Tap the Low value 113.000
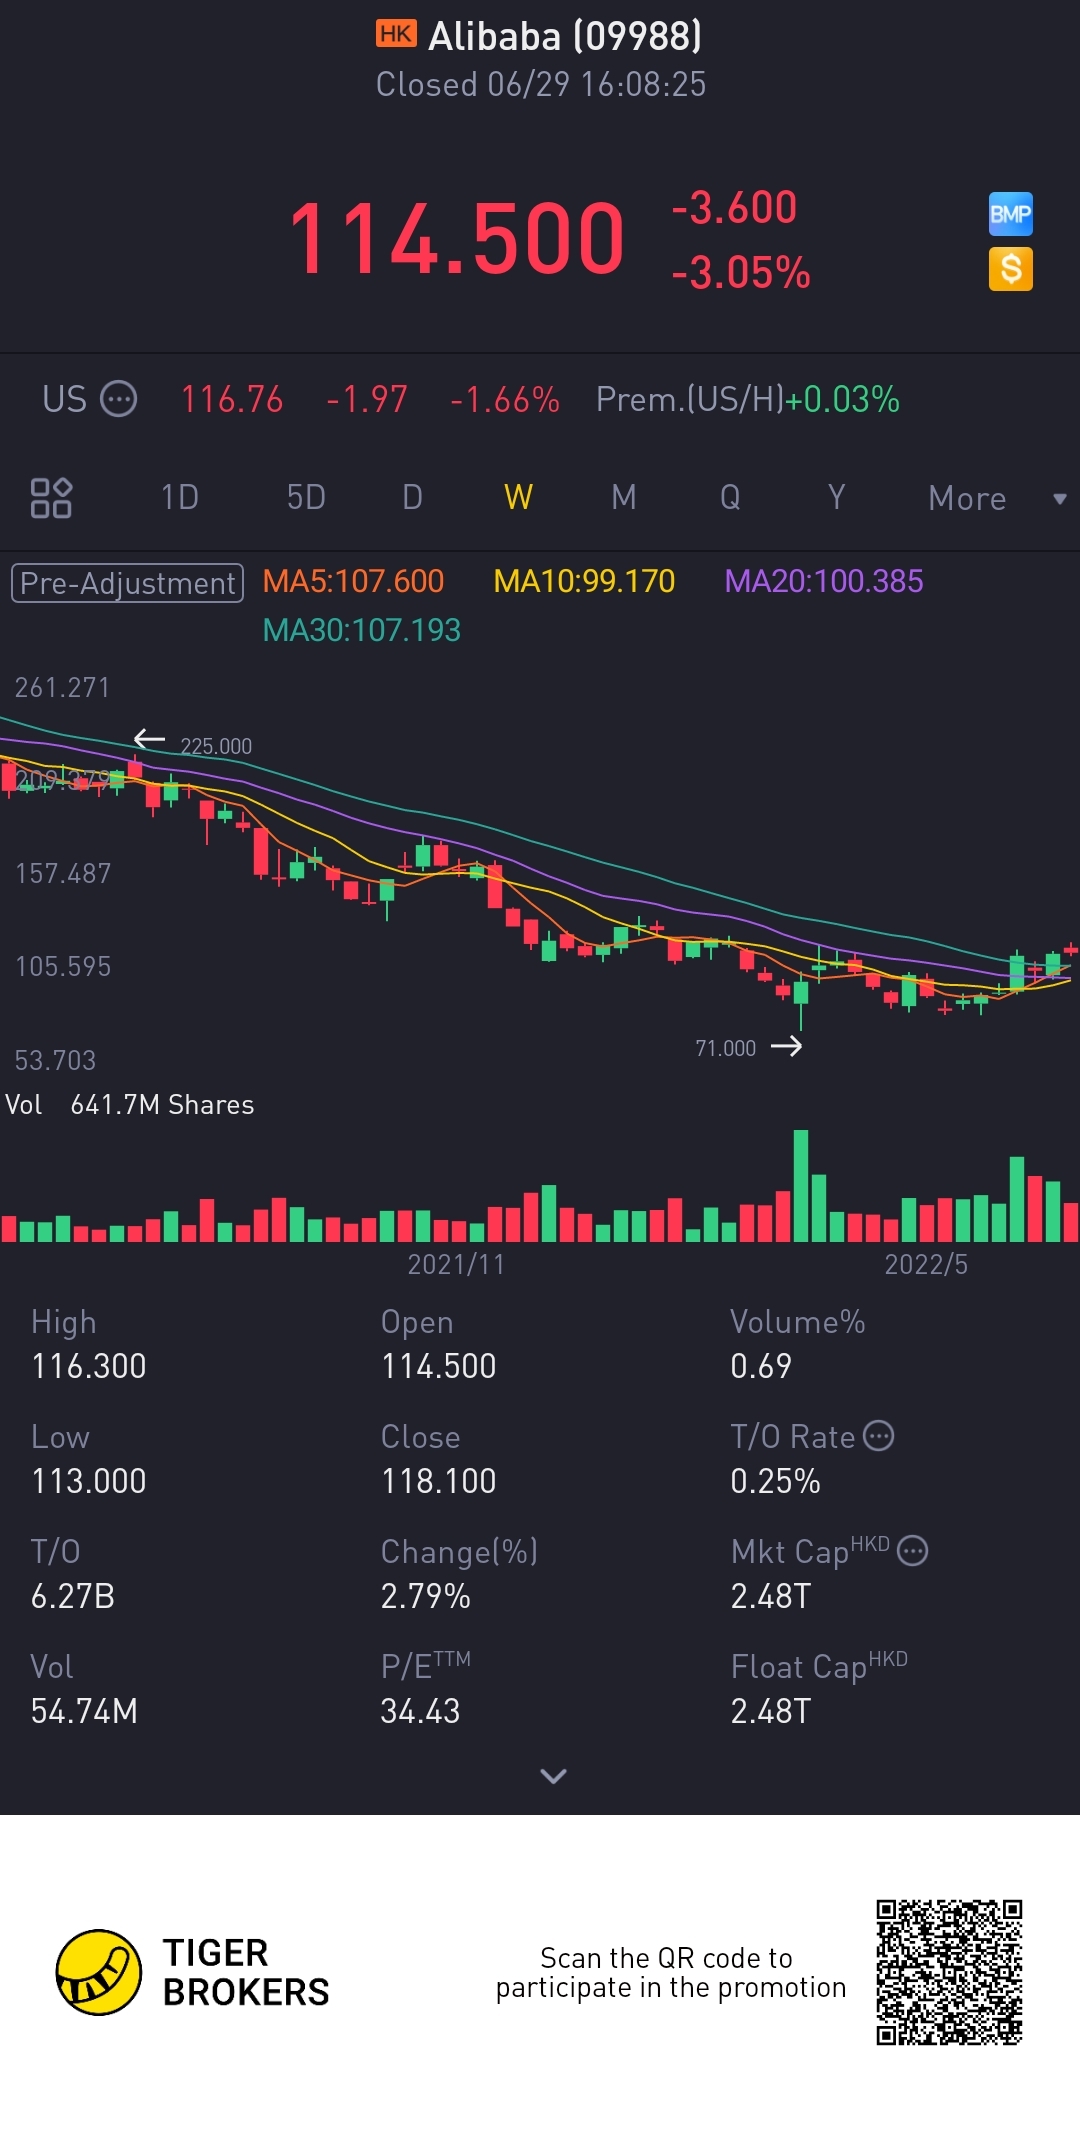The image size is (1080, 2131). coord(89,1481)
